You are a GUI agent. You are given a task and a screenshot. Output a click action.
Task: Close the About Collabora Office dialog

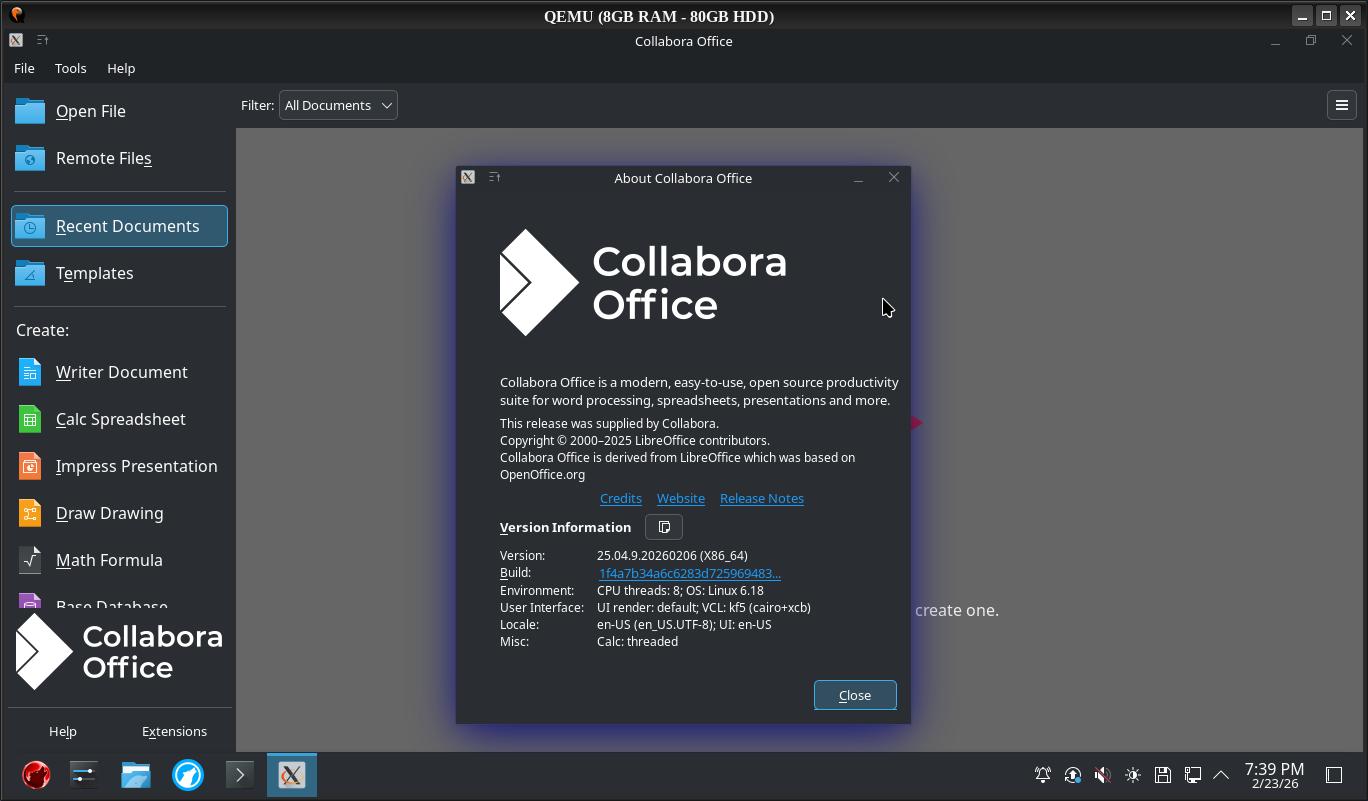point(855,695)
